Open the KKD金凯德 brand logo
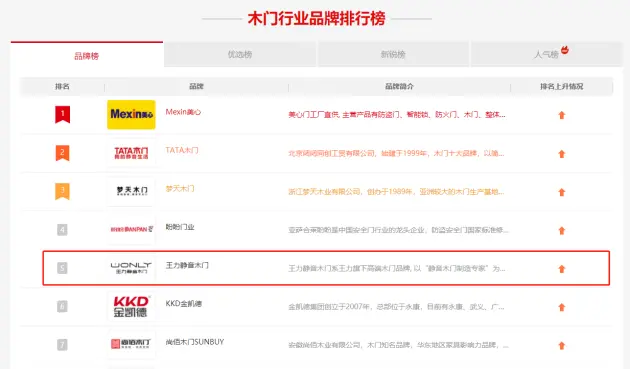630x369 pixels. [x=131, y=307]
